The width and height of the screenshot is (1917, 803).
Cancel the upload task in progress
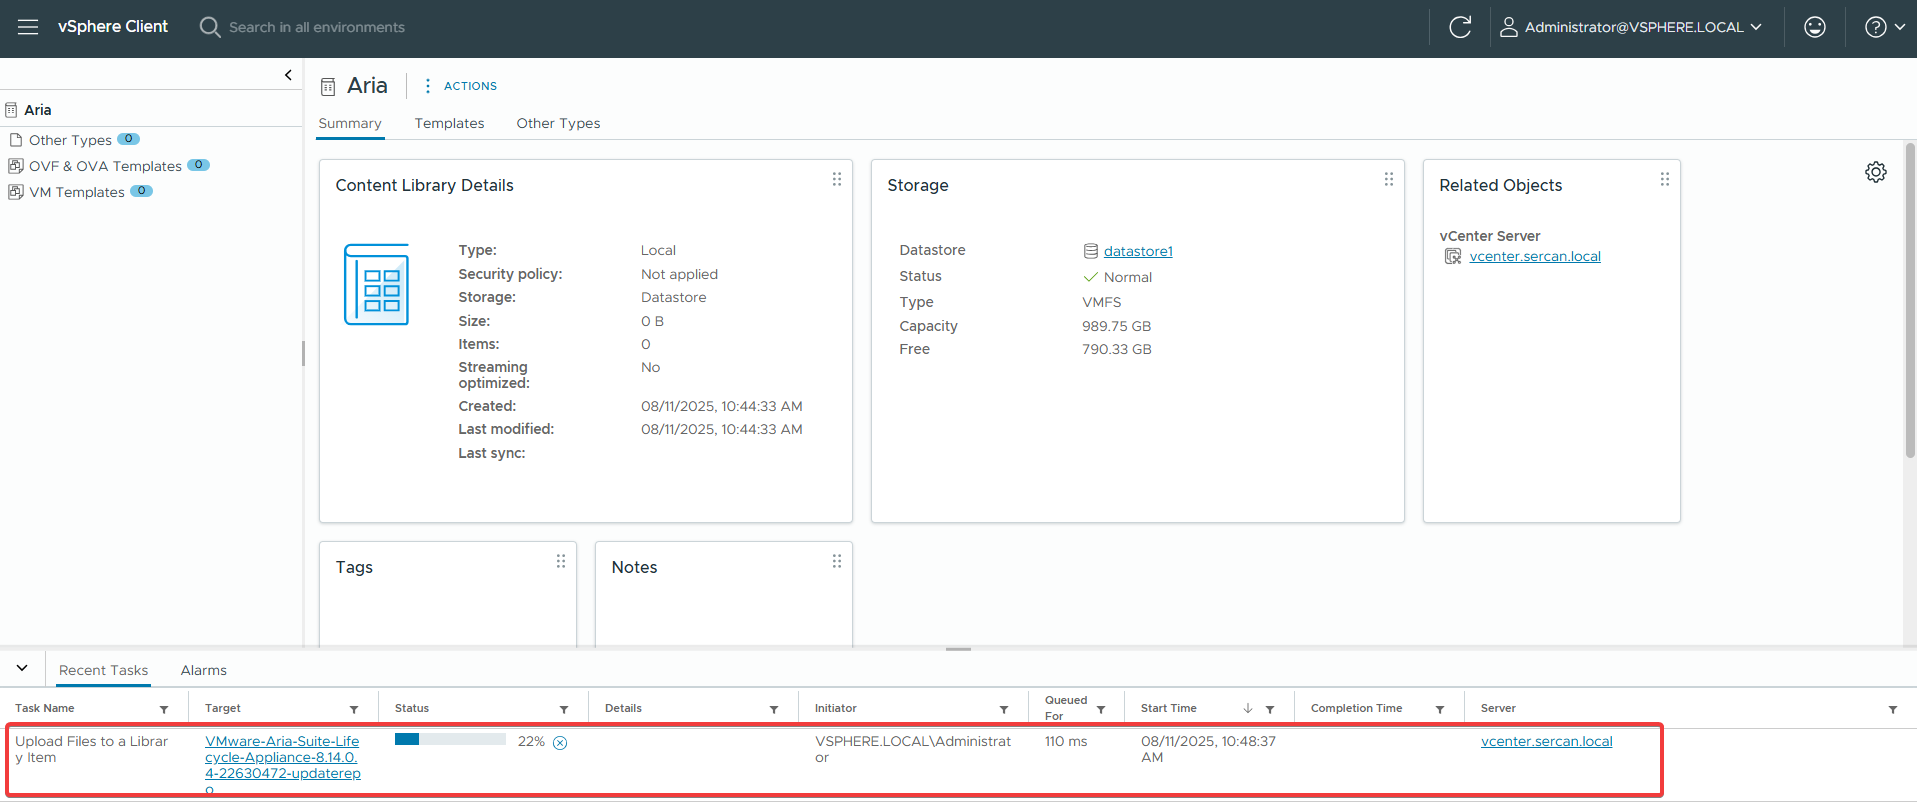[x=560, y=742]
